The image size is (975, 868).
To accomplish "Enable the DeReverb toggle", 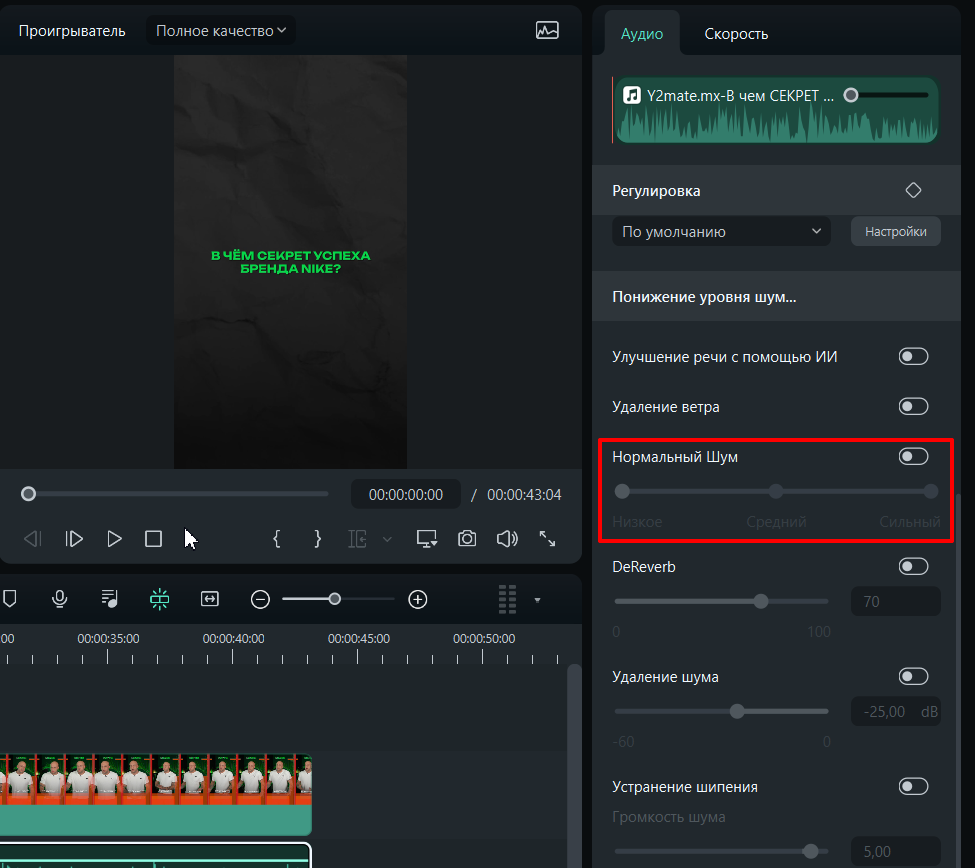I will coord(913,566).
